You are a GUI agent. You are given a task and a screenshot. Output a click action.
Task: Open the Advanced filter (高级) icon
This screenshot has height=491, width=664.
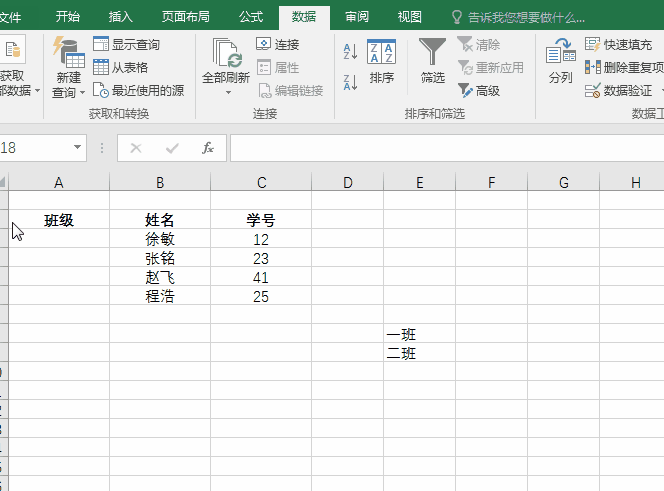point(465,90)
